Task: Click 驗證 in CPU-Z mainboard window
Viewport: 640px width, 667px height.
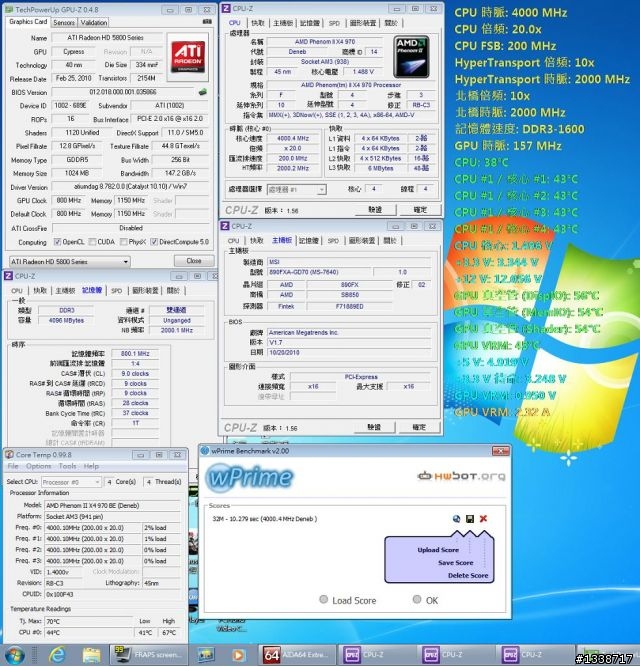Action: coord(374,427)
